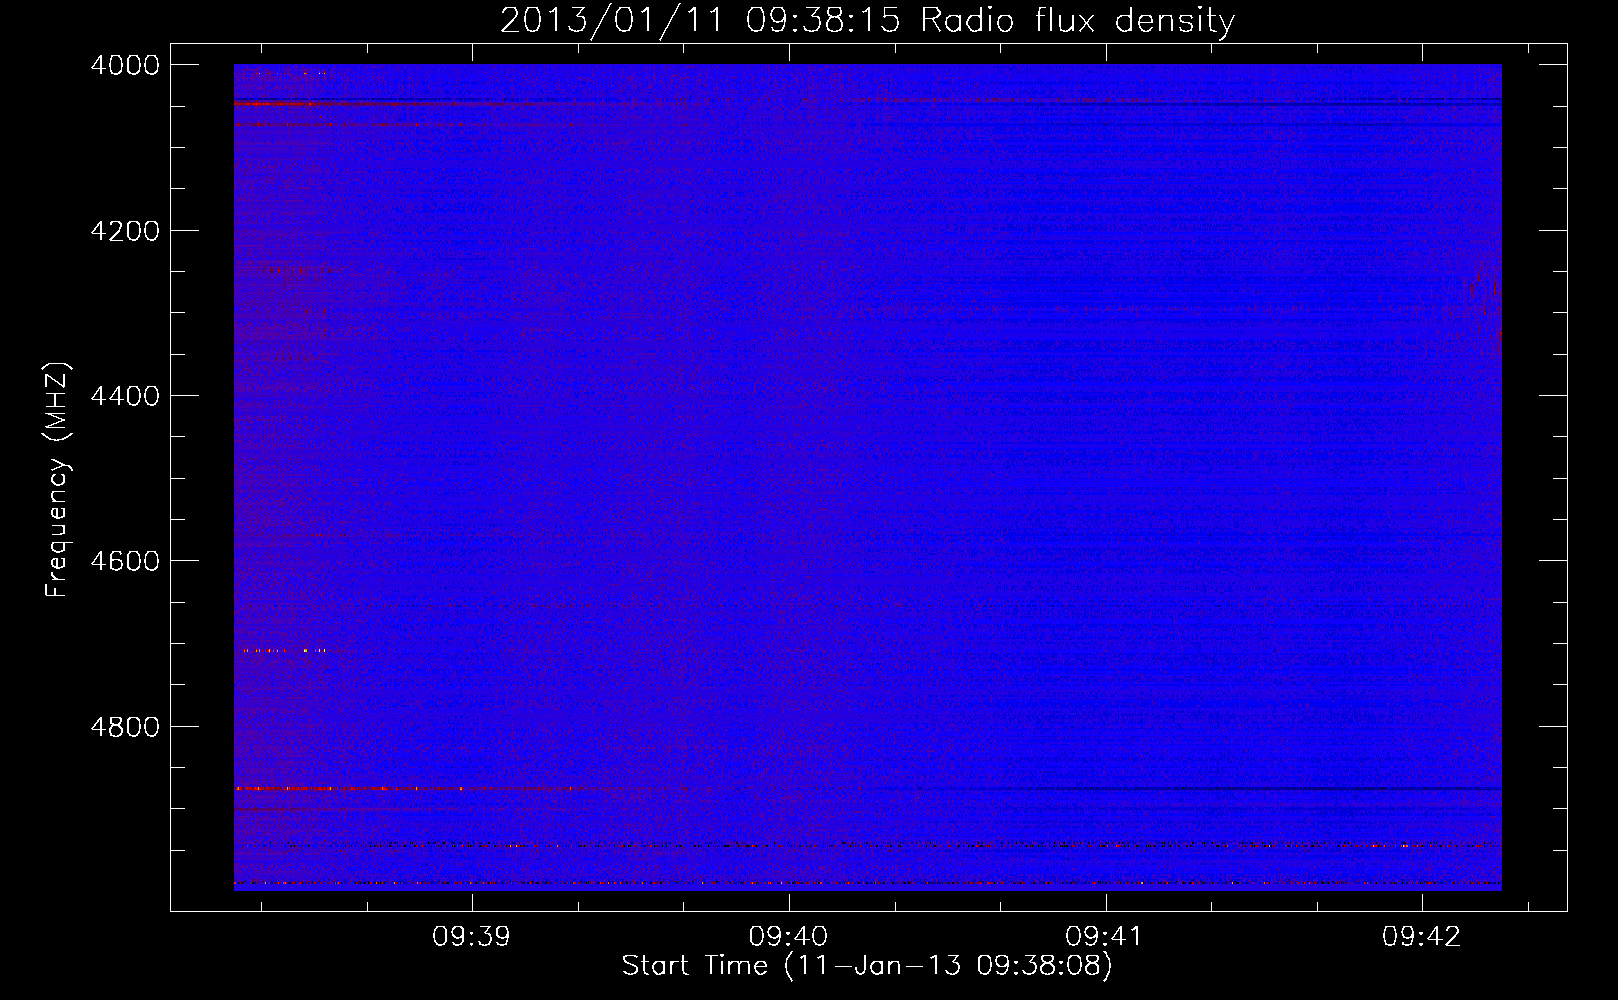
Task: Click the "Start Time (11-Jan-13 09:38:08)" label
Action: tap(867, 966)
